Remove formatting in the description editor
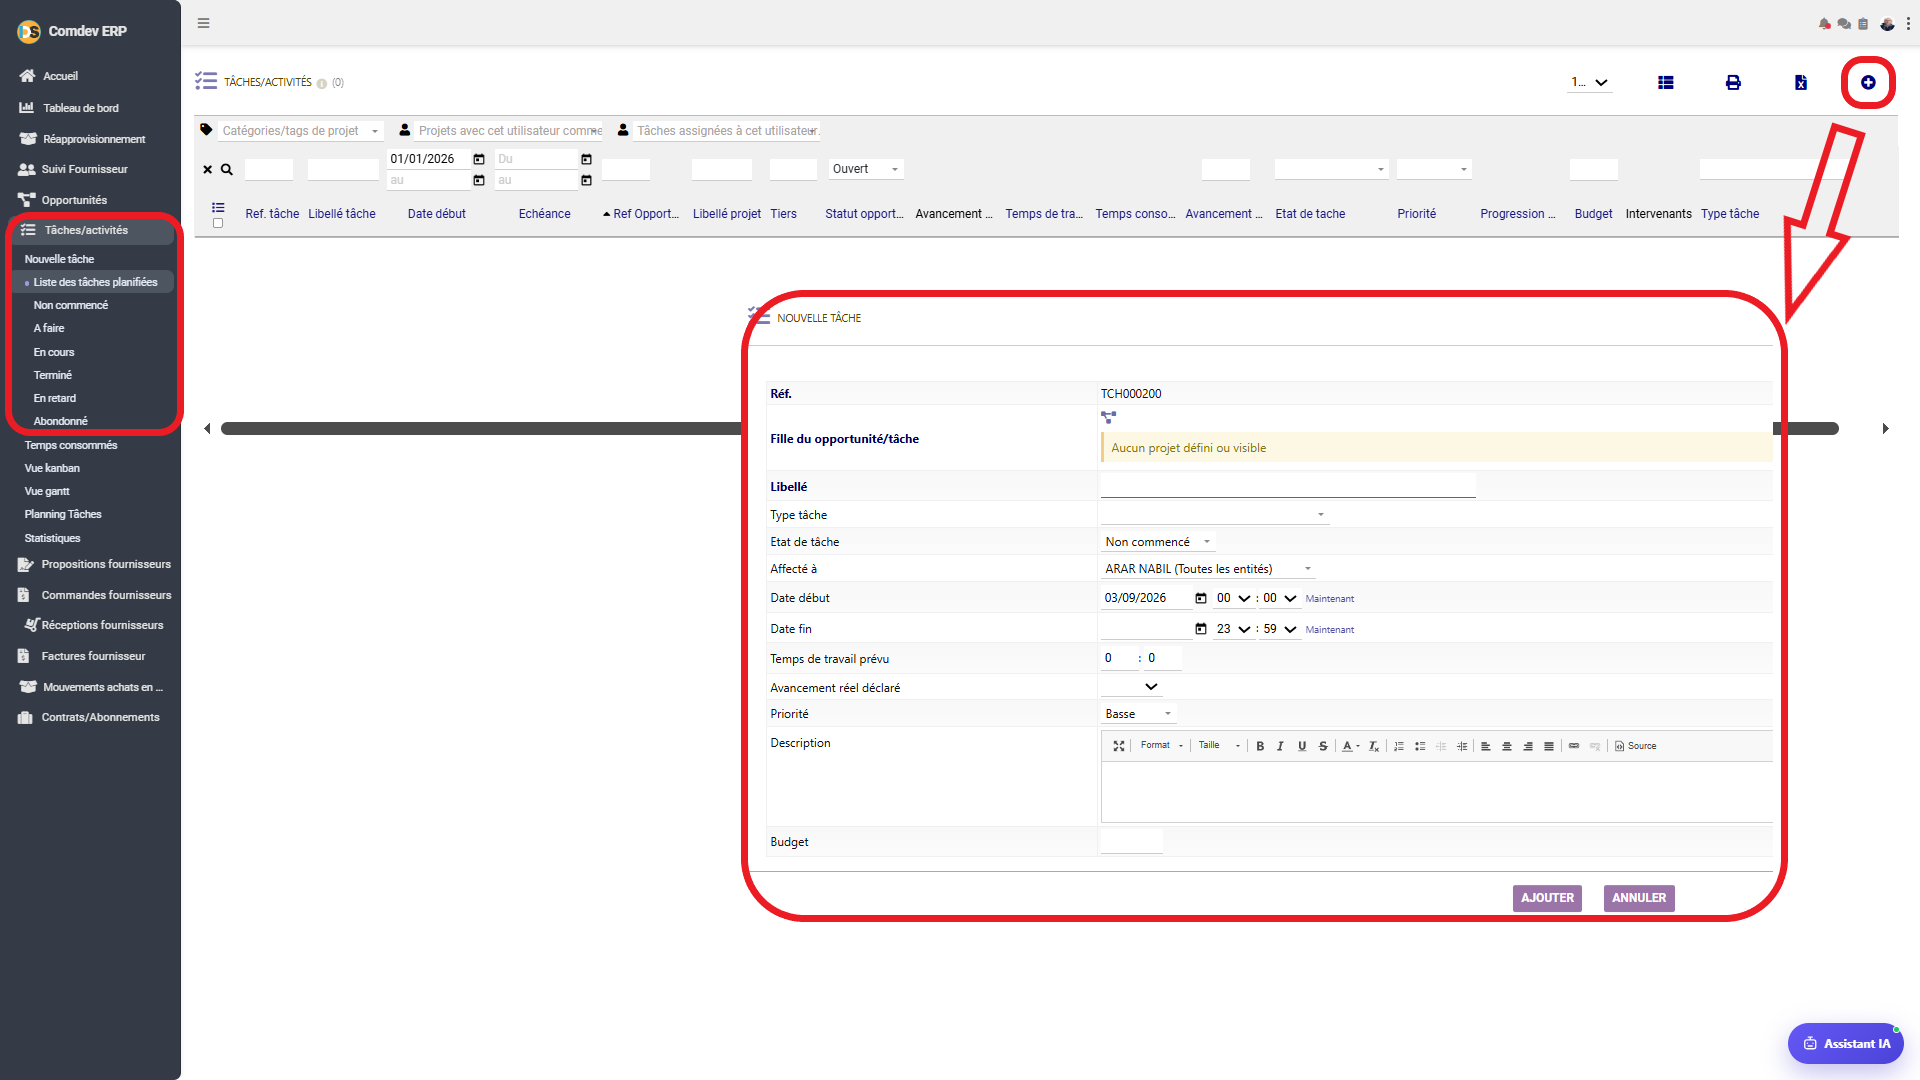 point(1374,746)
